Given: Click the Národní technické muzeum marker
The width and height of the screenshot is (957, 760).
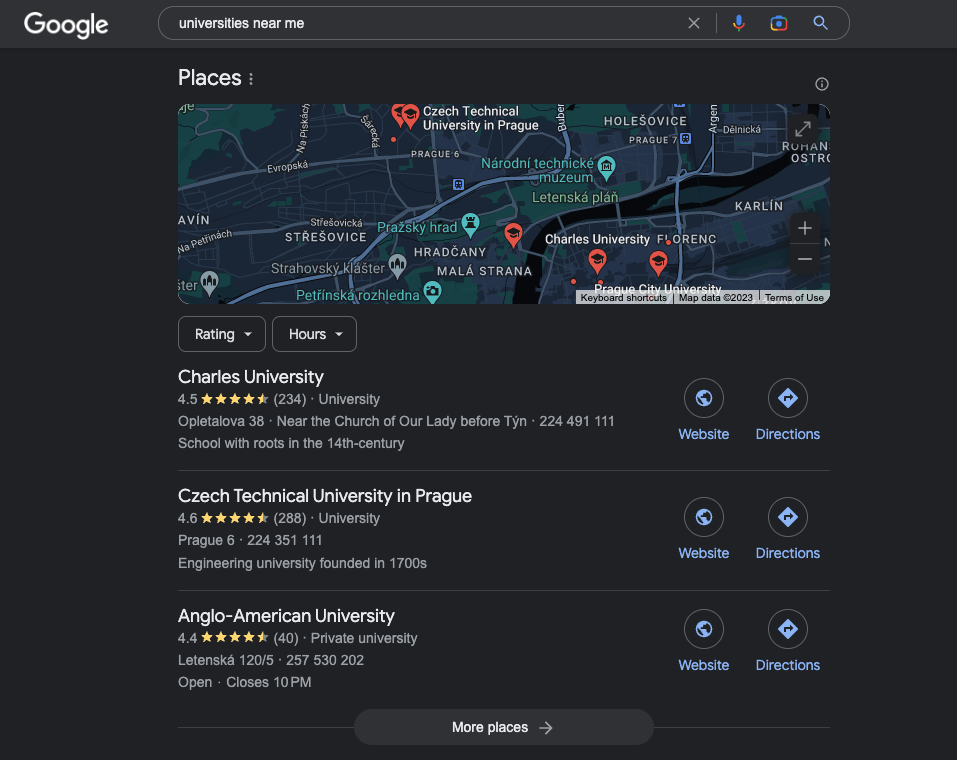Looking at the screenshot, I should coord(606,166).
